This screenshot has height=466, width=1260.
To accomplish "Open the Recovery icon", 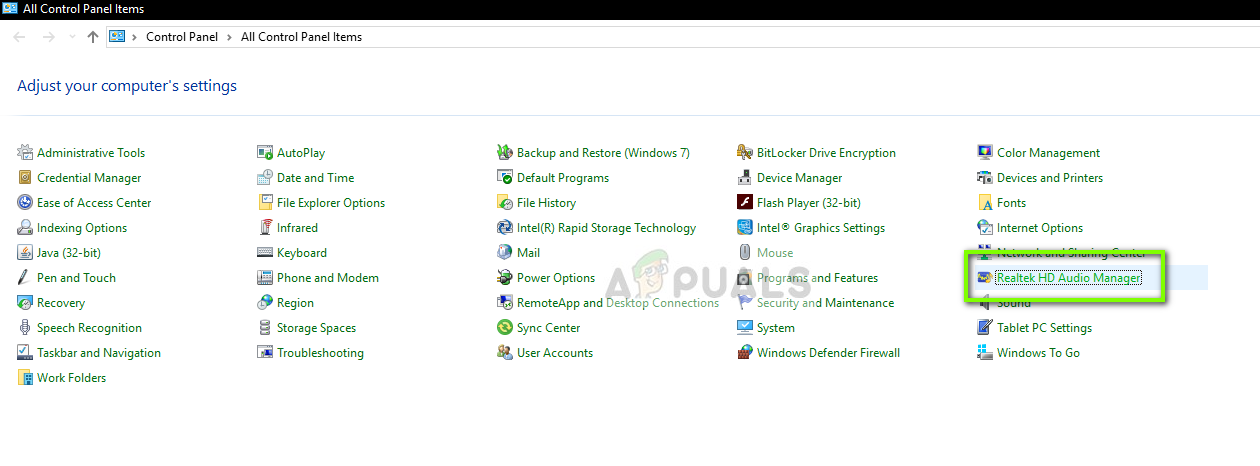I will coord(25,302).
